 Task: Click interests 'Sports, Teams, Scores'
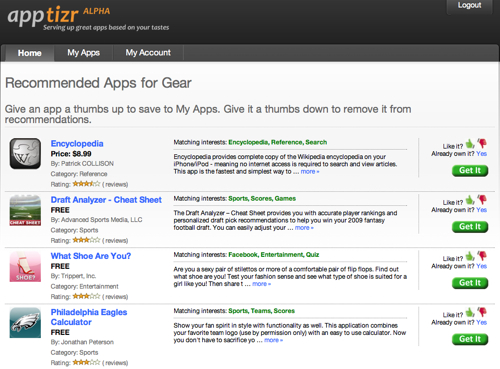pos(262,311)
